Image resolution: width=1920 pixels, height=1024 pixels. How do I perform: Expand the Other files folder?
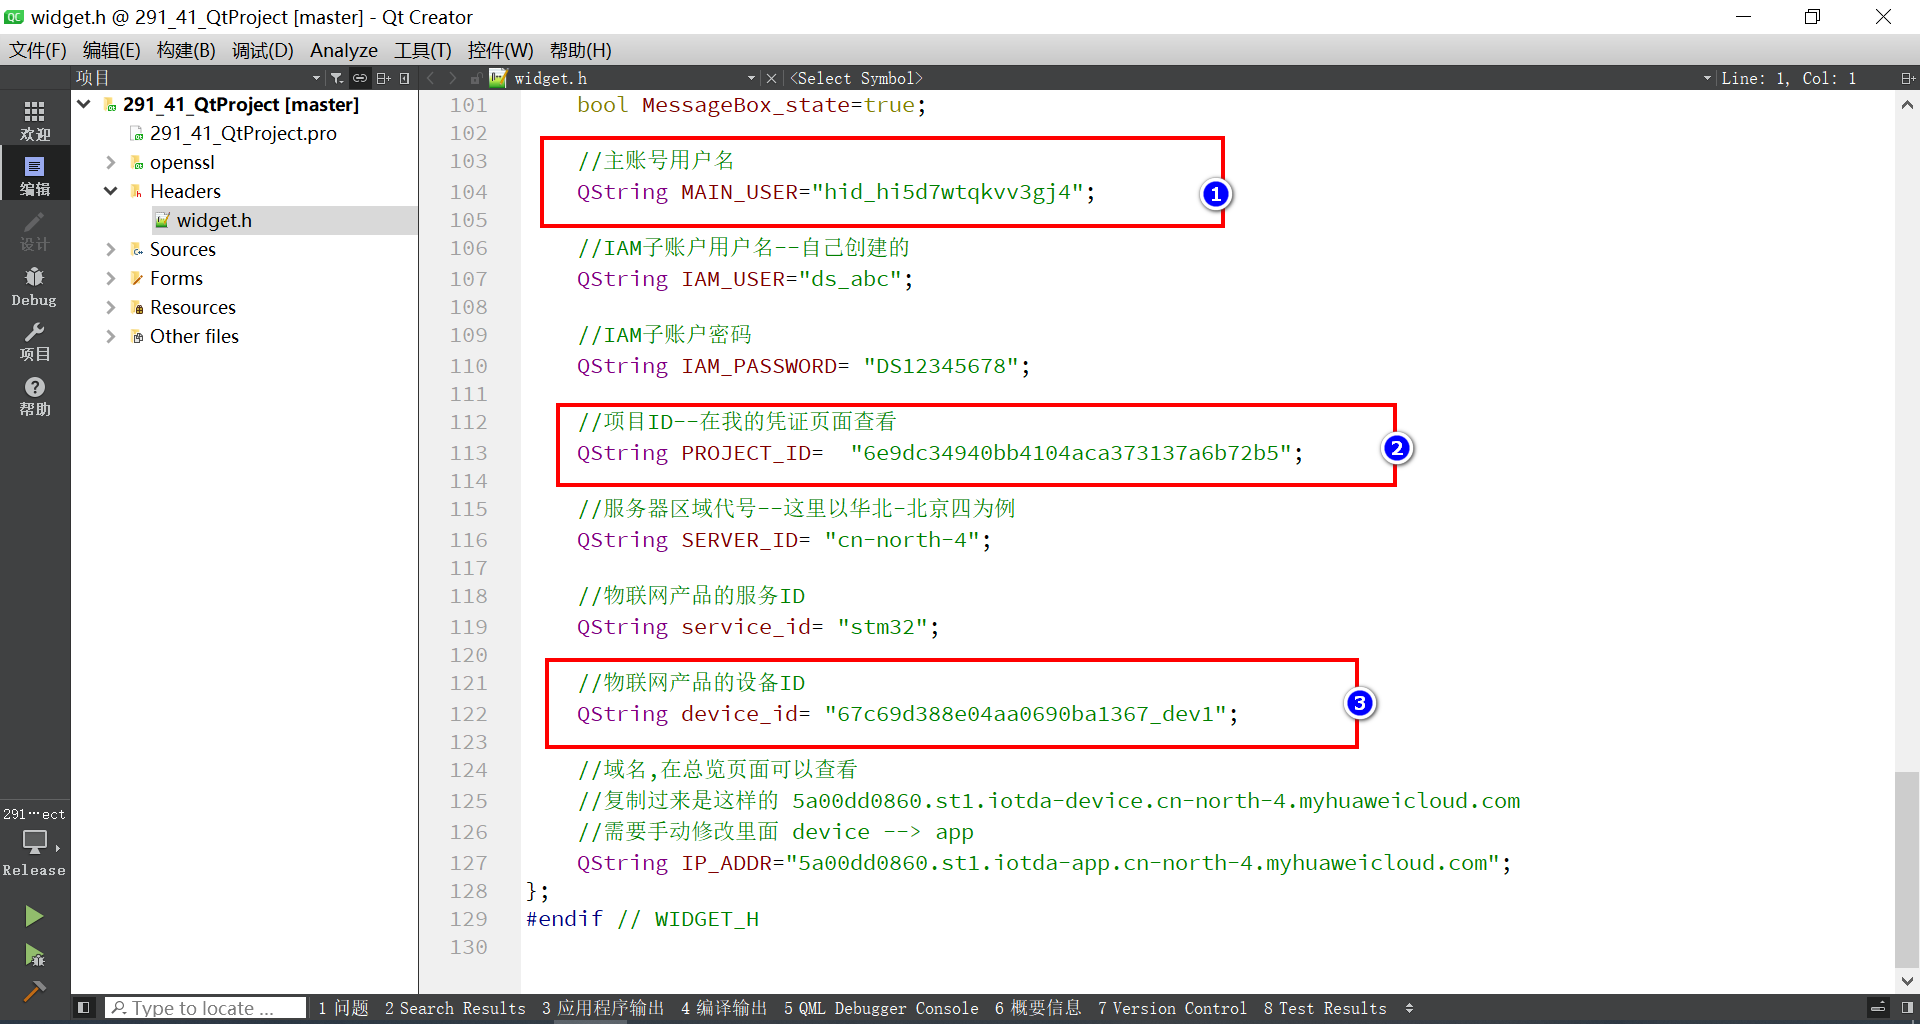111,336
